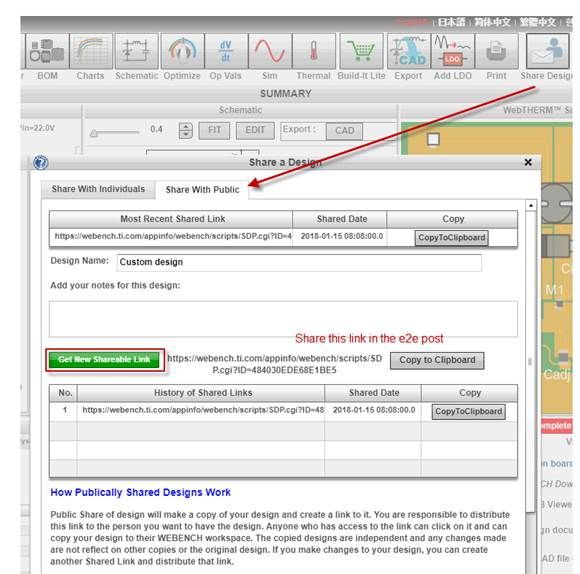The height and width of the screenshot is (574, 580).
Task: Click history row 1 shared date cell
Action: coord(374,410)
